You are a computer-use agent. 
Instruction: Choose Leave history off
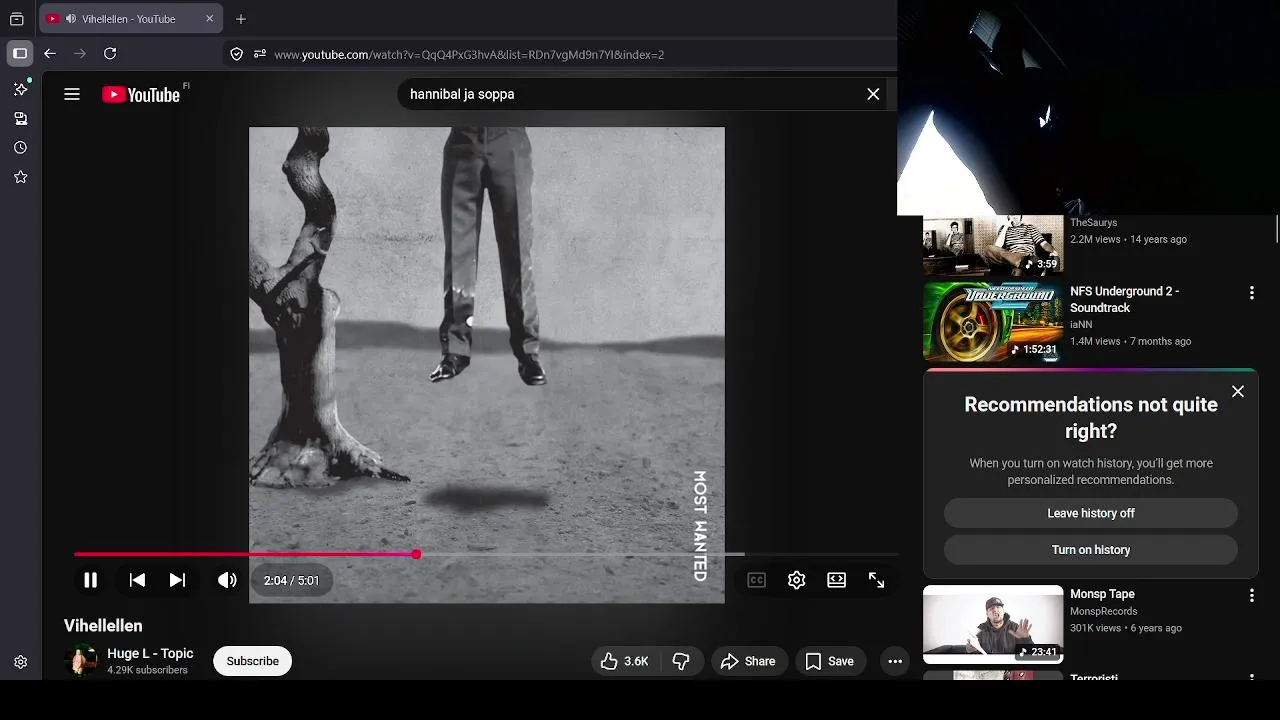point(1091,513)
